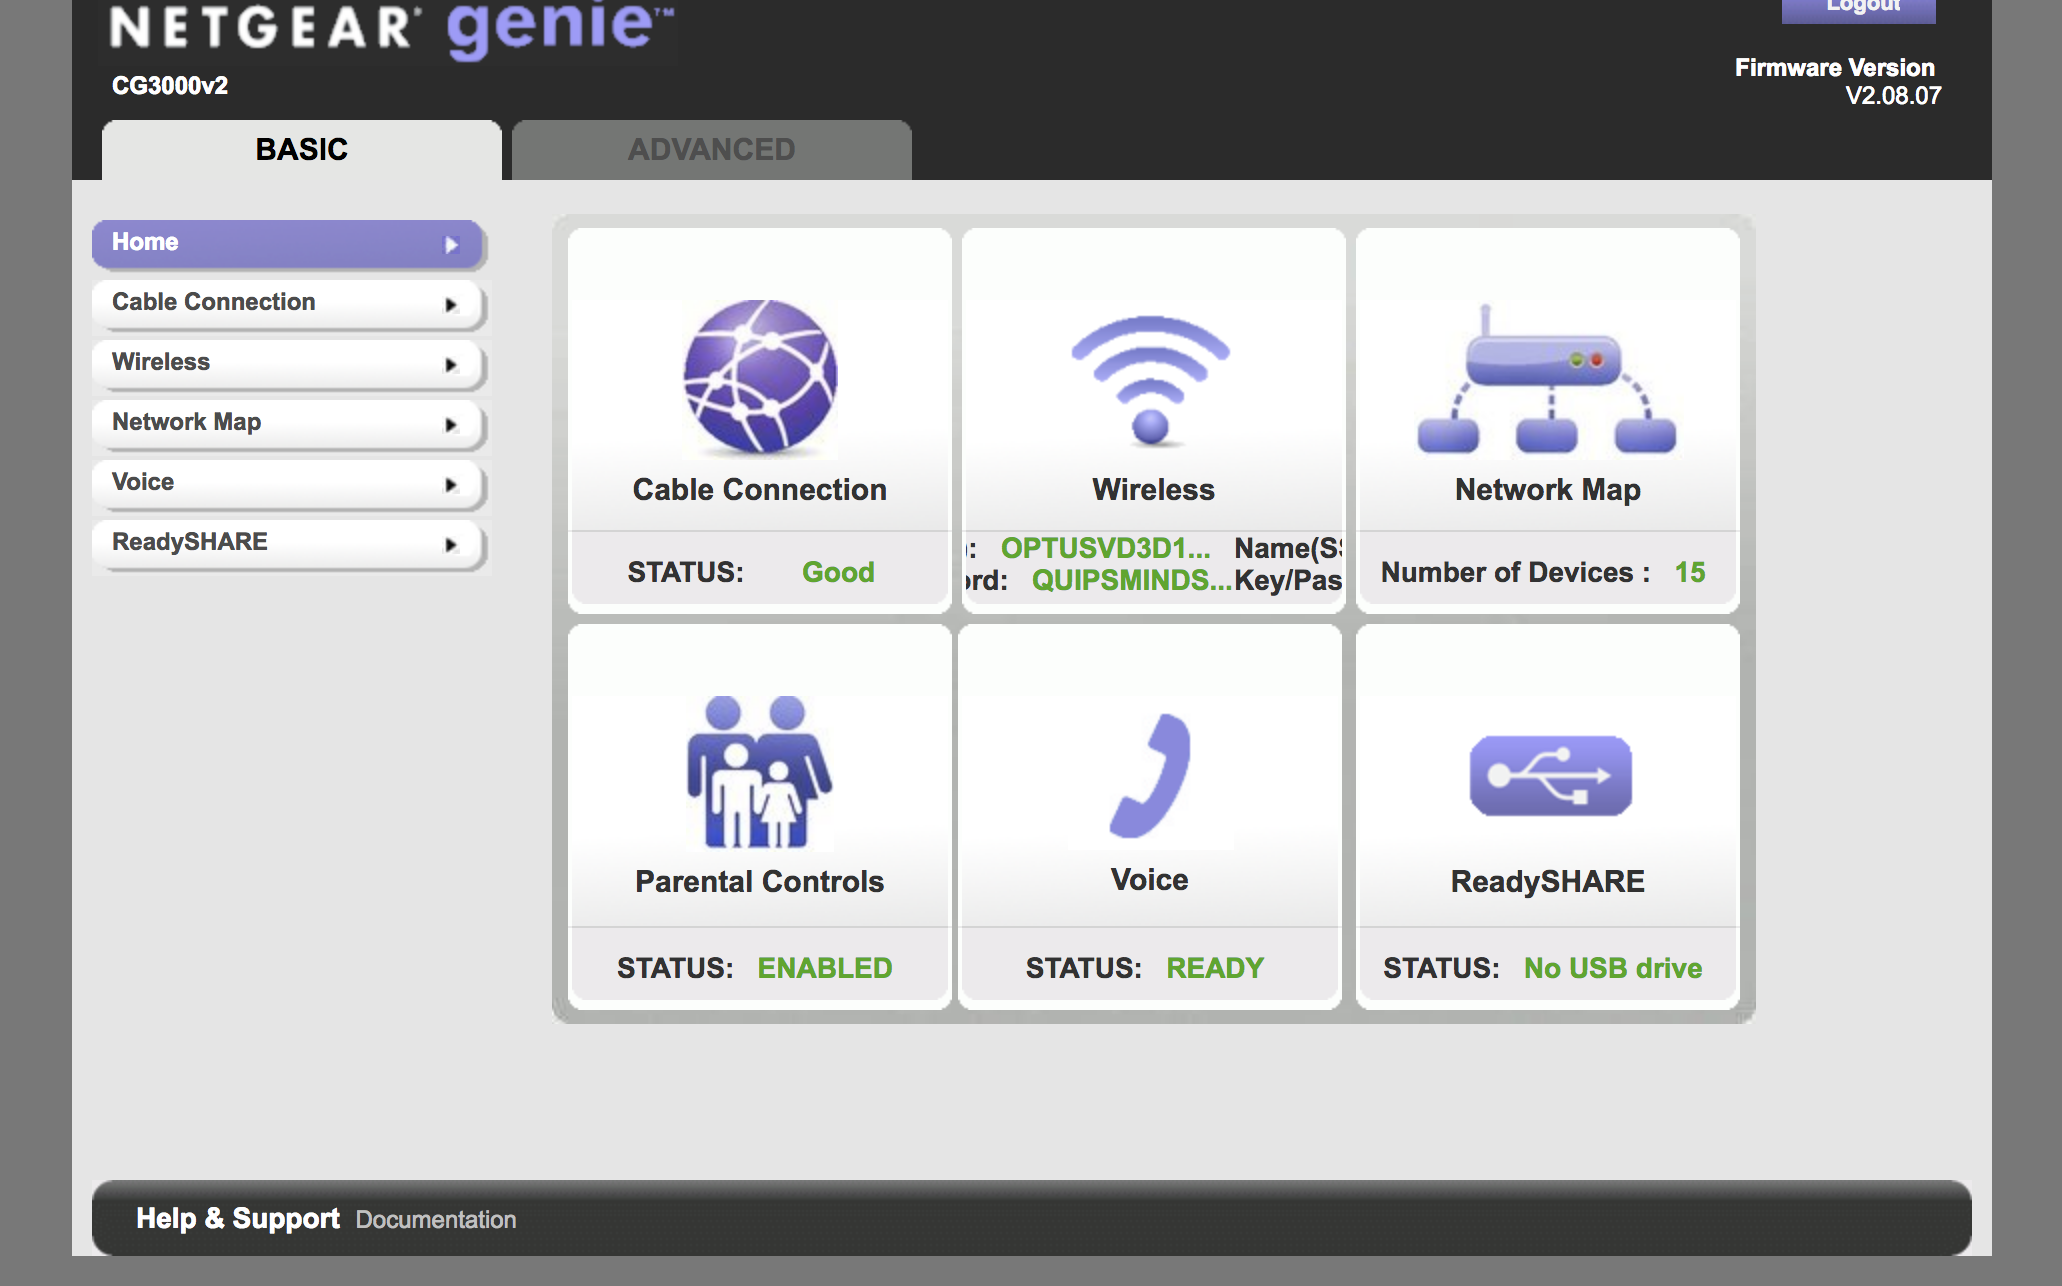Open the Cable Connection globe icon

[x=760, y=376]
